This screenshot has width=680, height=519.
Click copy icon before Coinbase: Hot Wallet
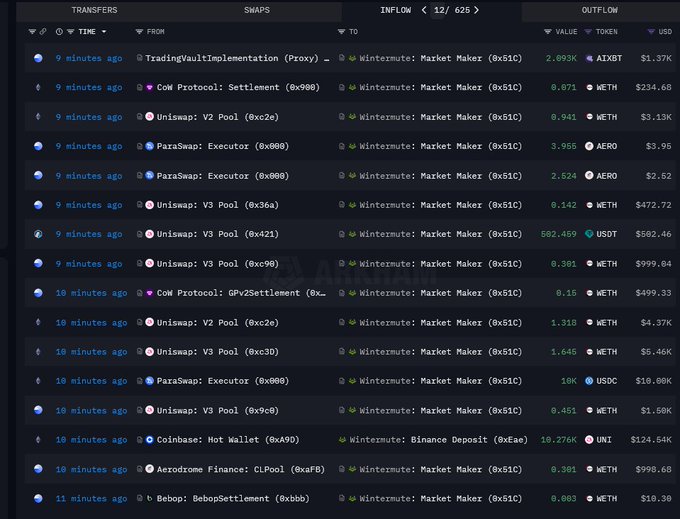140,440
